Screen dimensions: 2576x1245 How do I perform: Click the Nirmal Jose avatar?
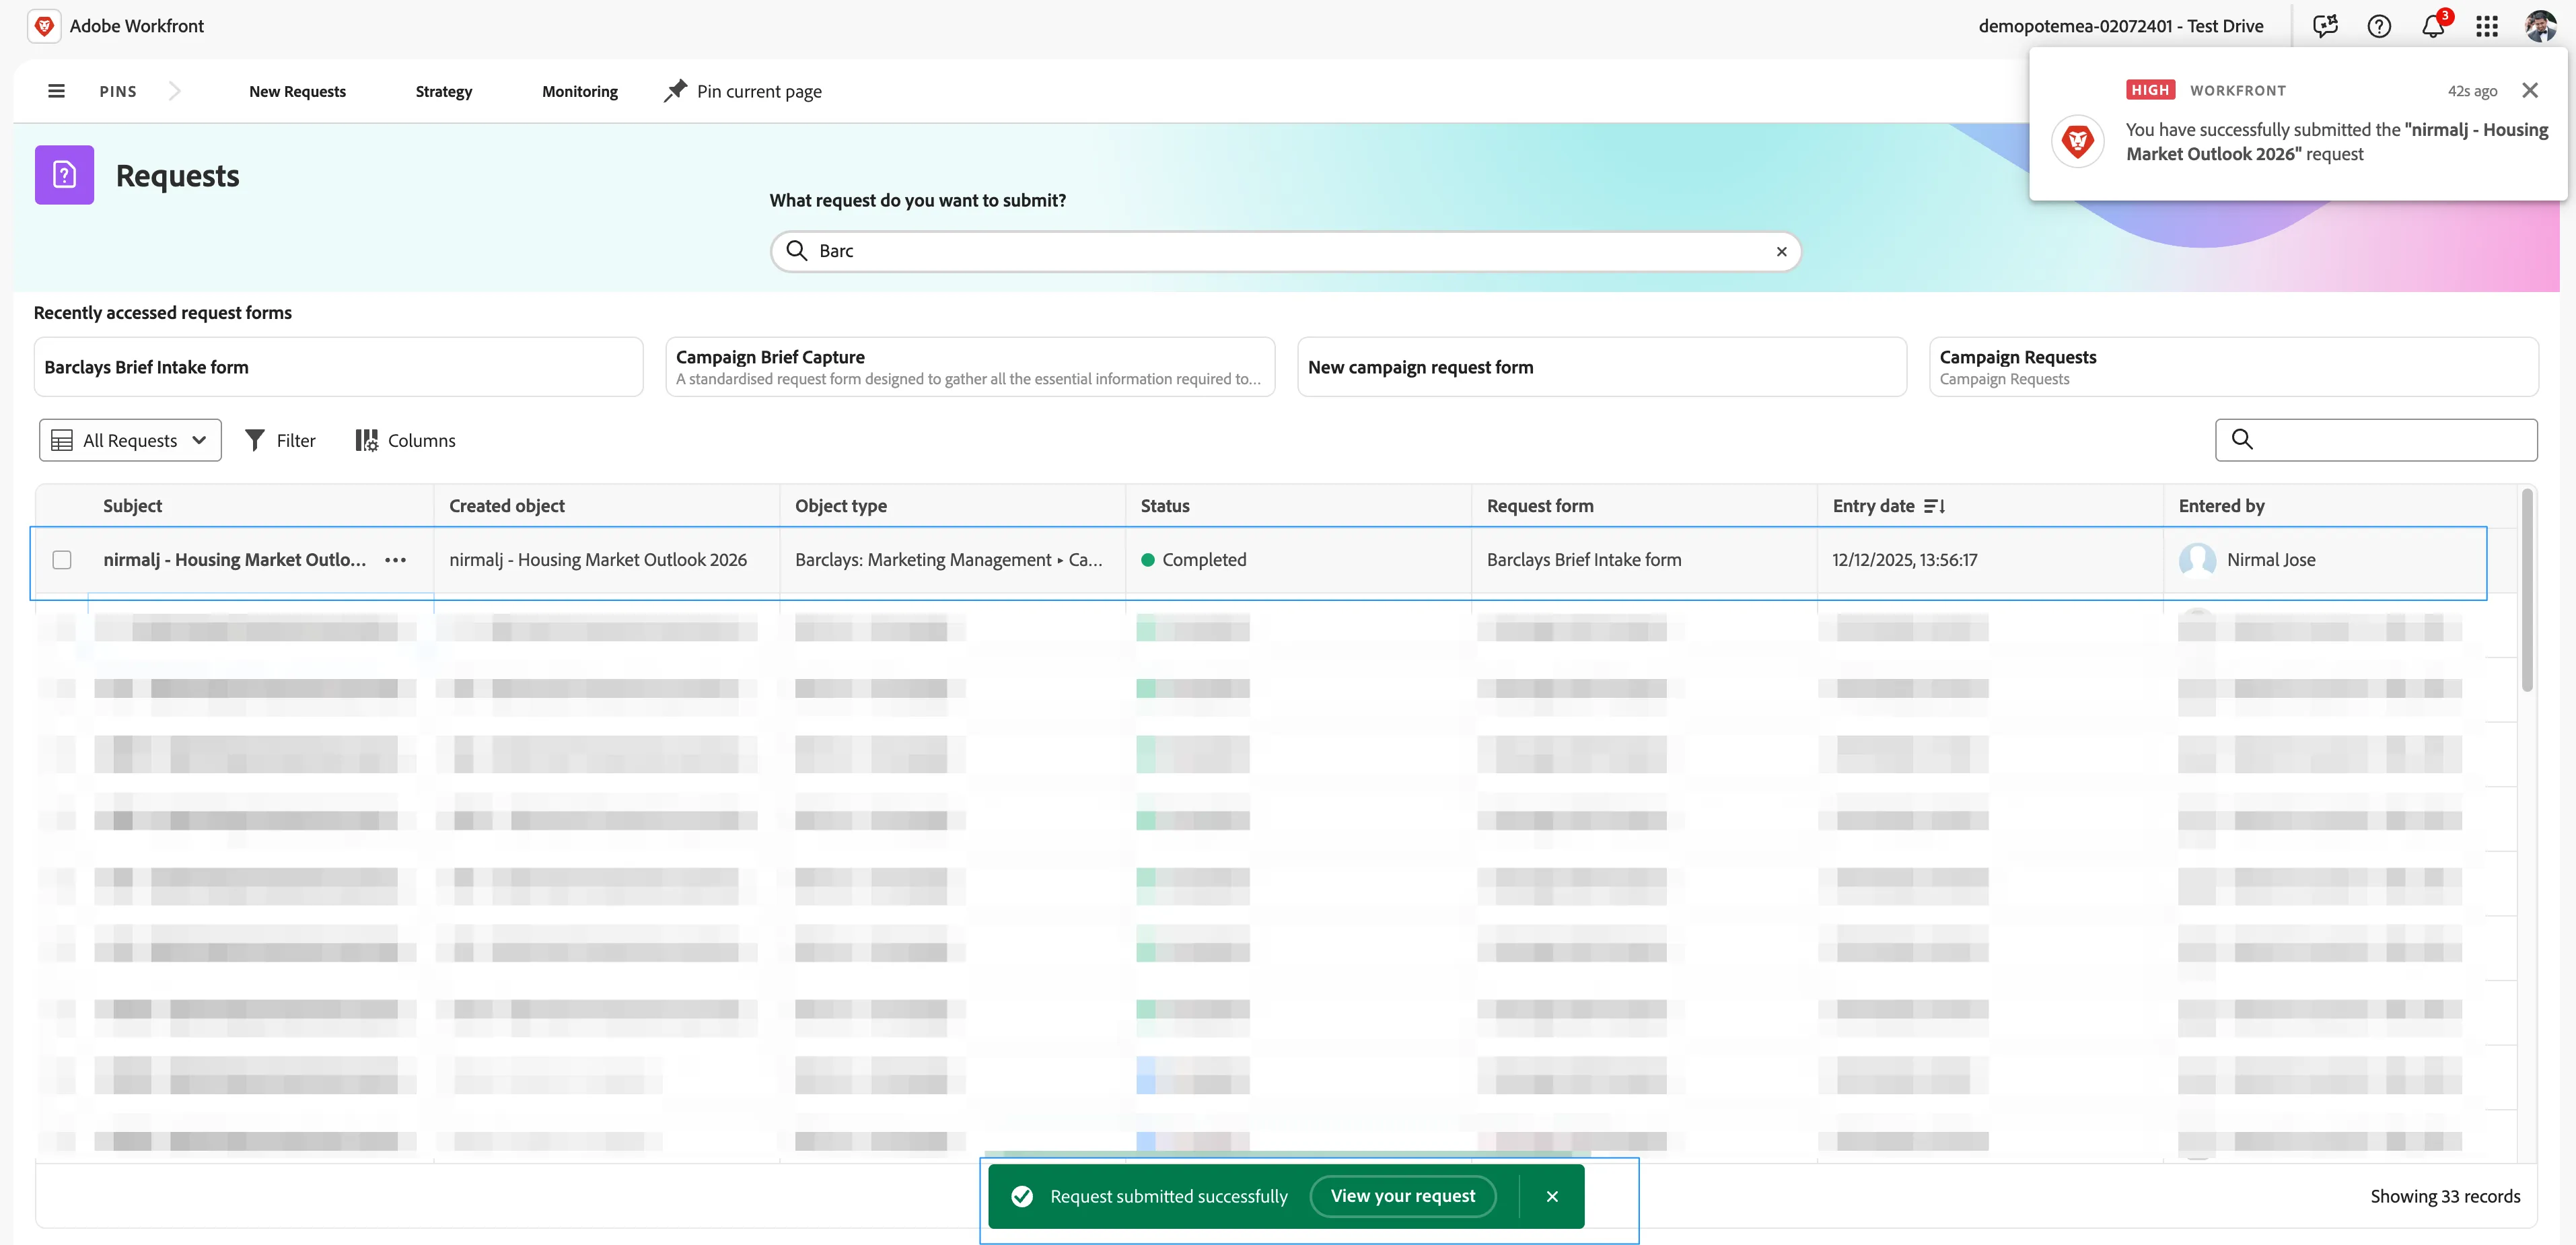[x=2197, y=560]
